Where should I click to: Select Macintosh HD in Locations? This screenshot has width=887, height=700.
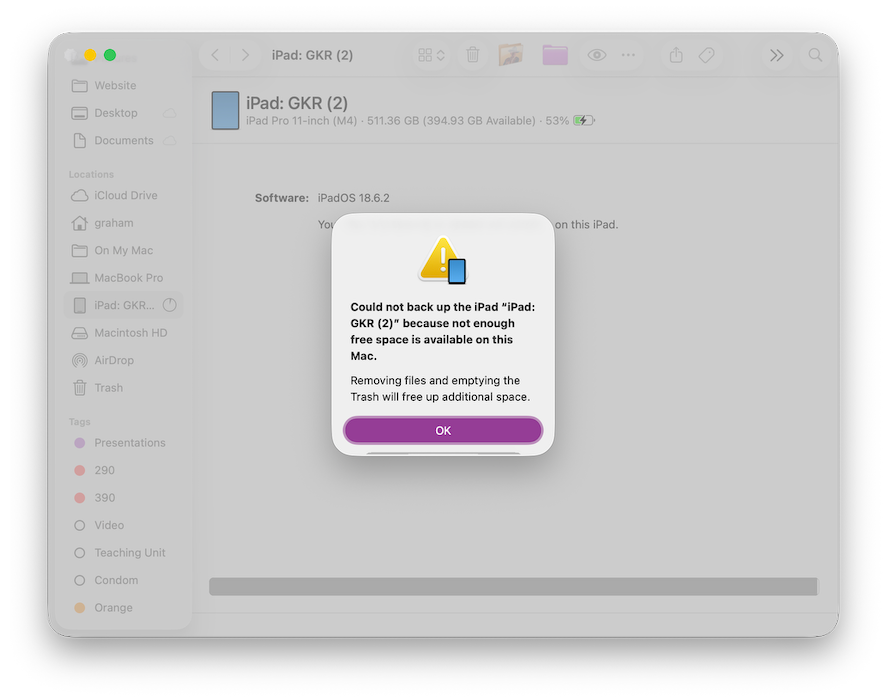point(130,333)
